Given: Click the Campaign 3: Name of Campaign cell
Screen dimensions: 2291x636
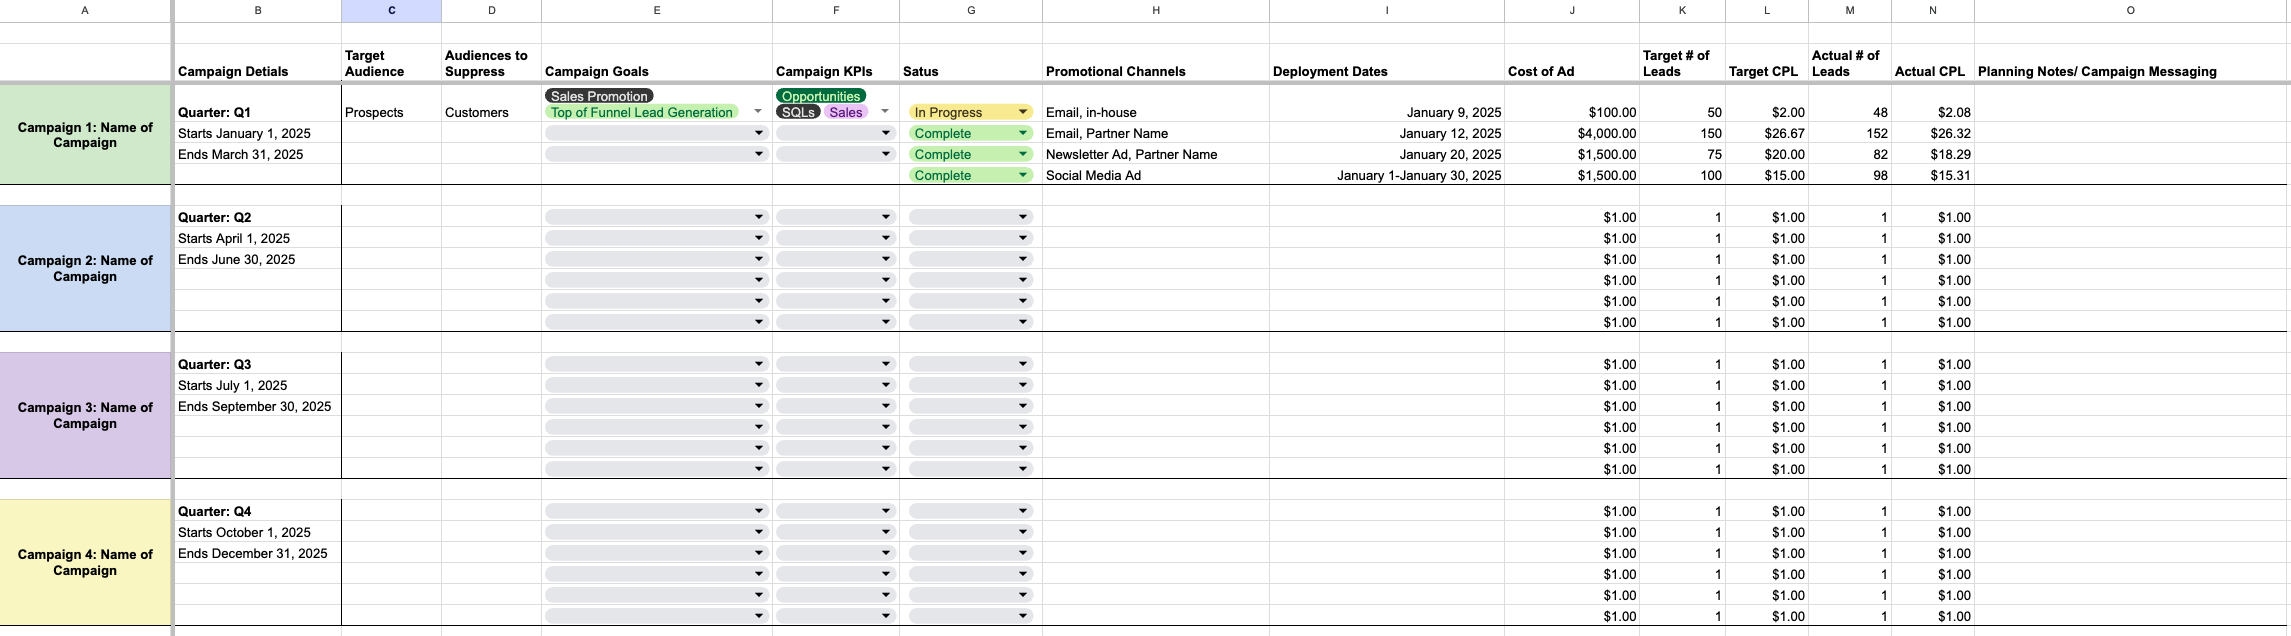Looking at the screenshot, I should click(85, 415).
